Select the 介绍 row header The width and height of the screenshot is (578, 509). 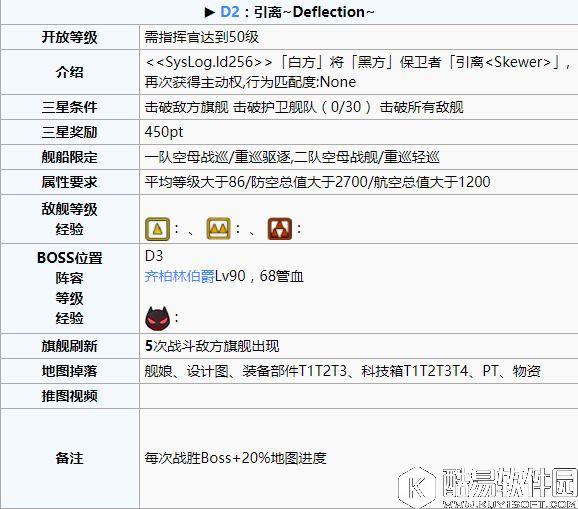70,72
